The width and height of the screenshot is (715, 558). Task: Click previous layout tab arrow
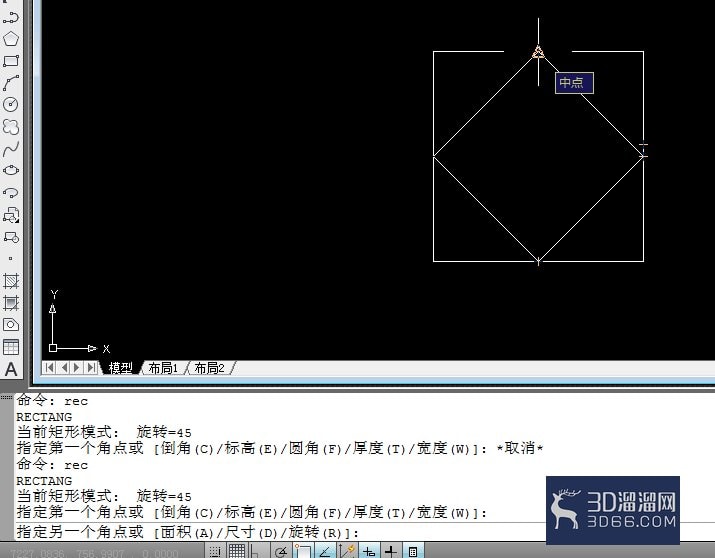(64, 367)
